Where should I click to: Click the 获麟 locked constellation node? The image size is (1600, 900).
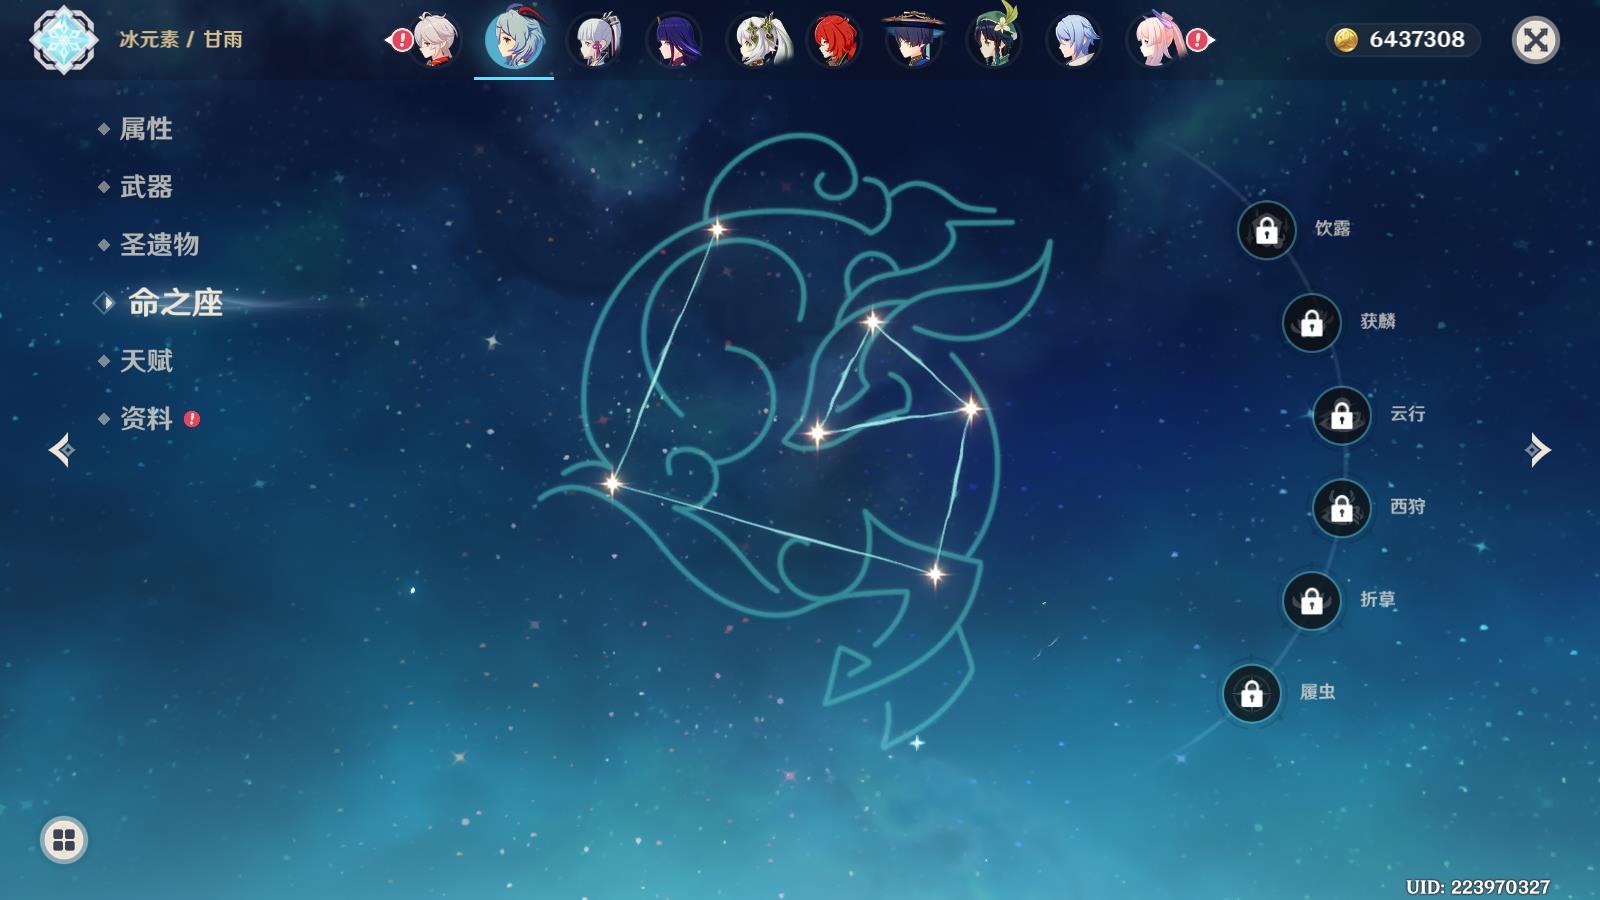[1312, 323]
